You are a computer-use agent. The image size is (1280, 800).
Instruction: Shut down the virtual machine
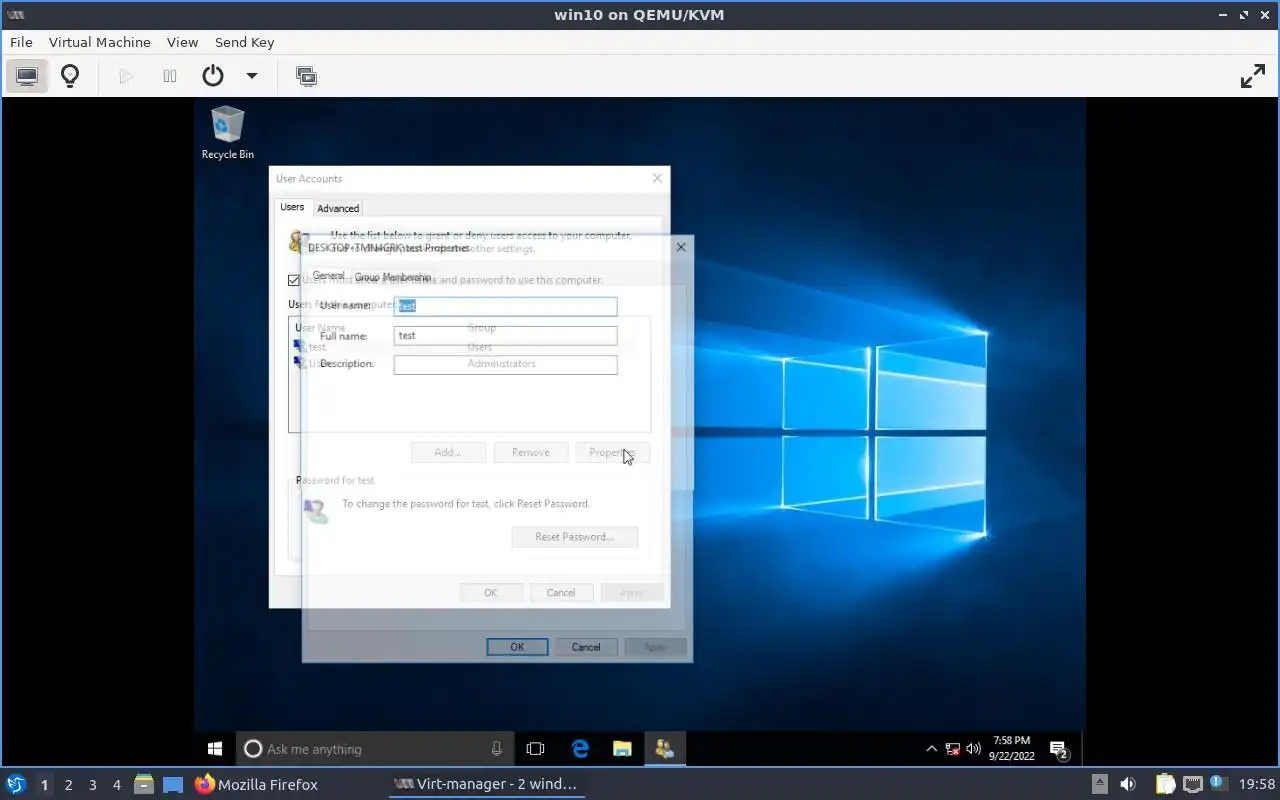(212, 76)
